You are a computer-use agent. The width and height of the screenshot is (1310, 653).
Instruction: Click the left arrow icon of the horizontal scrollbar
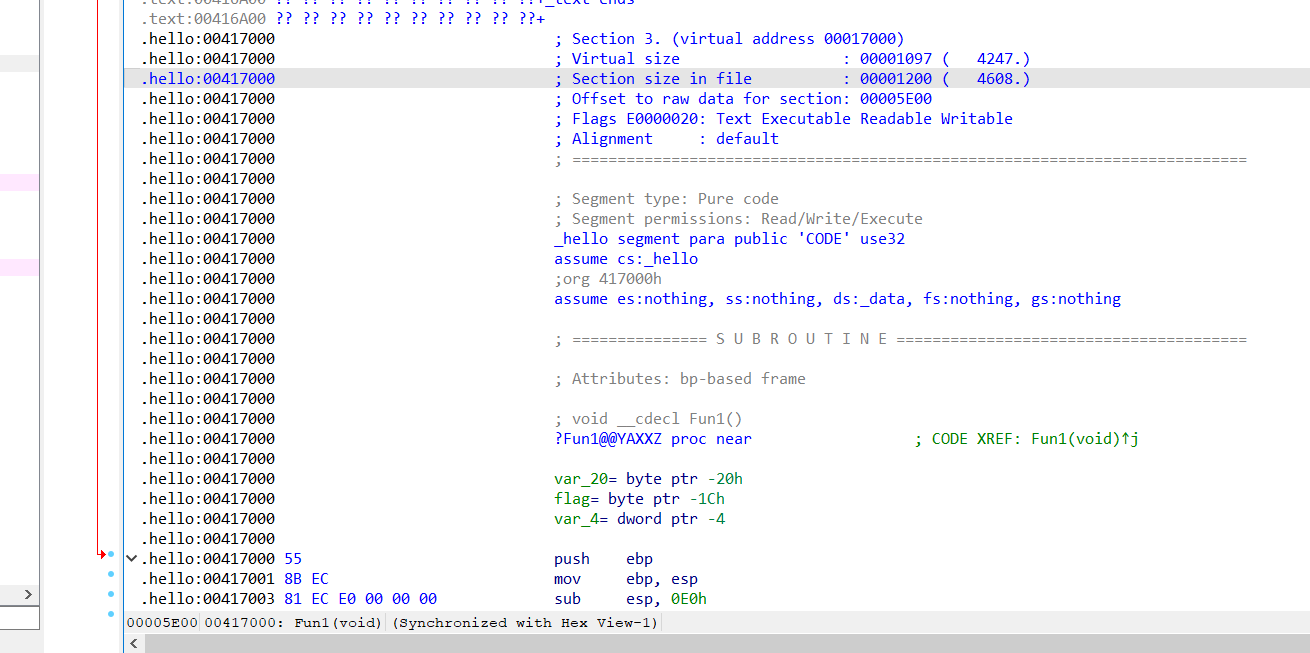(x=133, y=643)
